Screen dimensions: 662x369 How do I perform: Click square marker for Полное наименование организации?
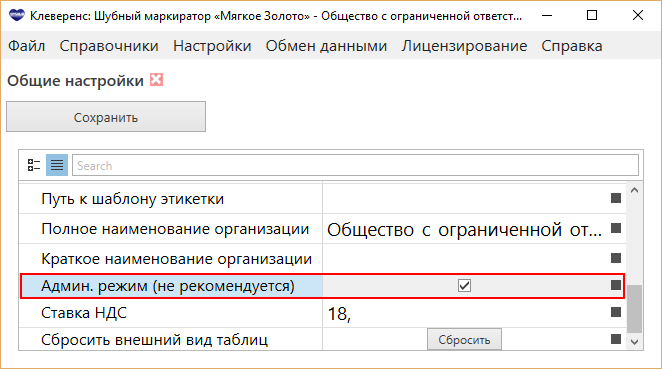tap(616, 228)
